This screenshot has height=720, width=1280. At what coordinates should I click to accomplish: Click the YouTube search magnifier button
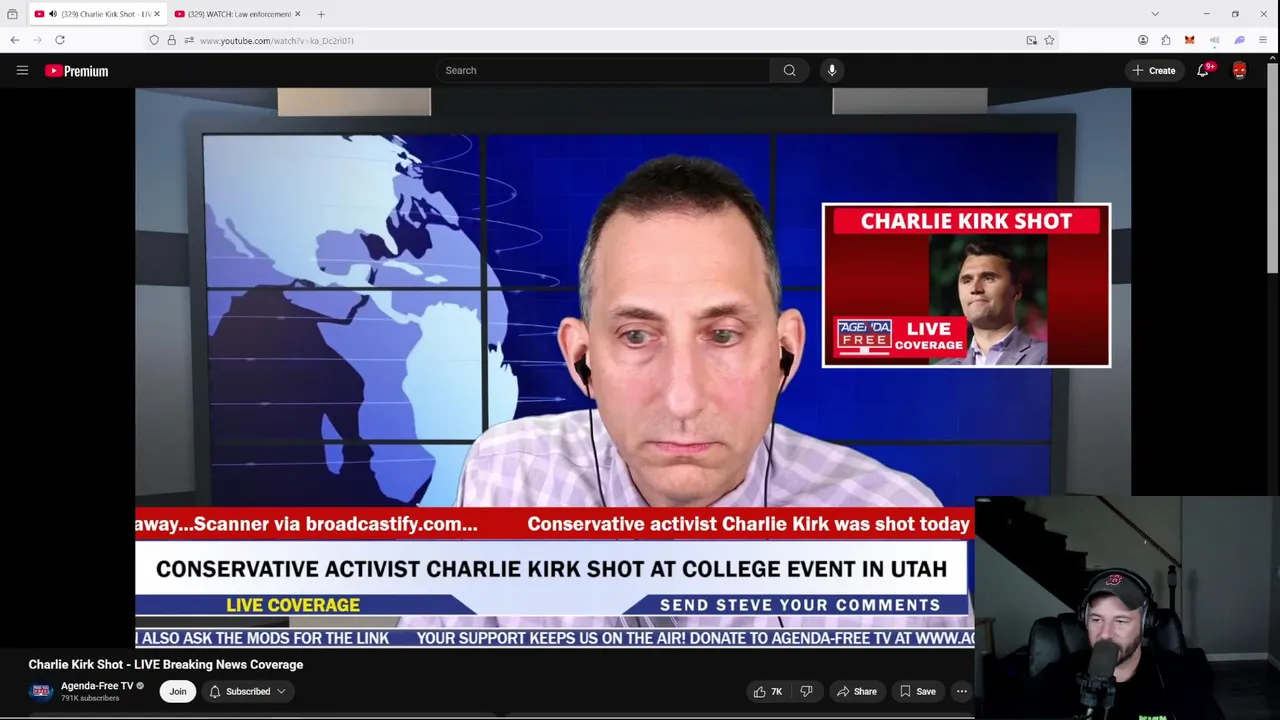click(789, 70)
